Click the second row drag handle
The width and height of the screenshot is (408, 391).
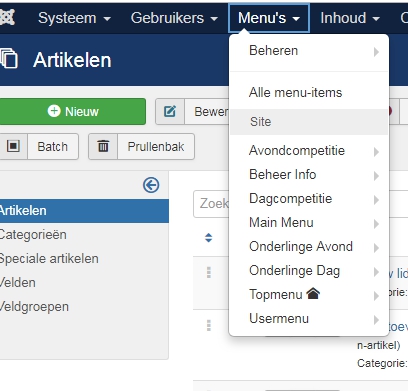pos(209,325)
